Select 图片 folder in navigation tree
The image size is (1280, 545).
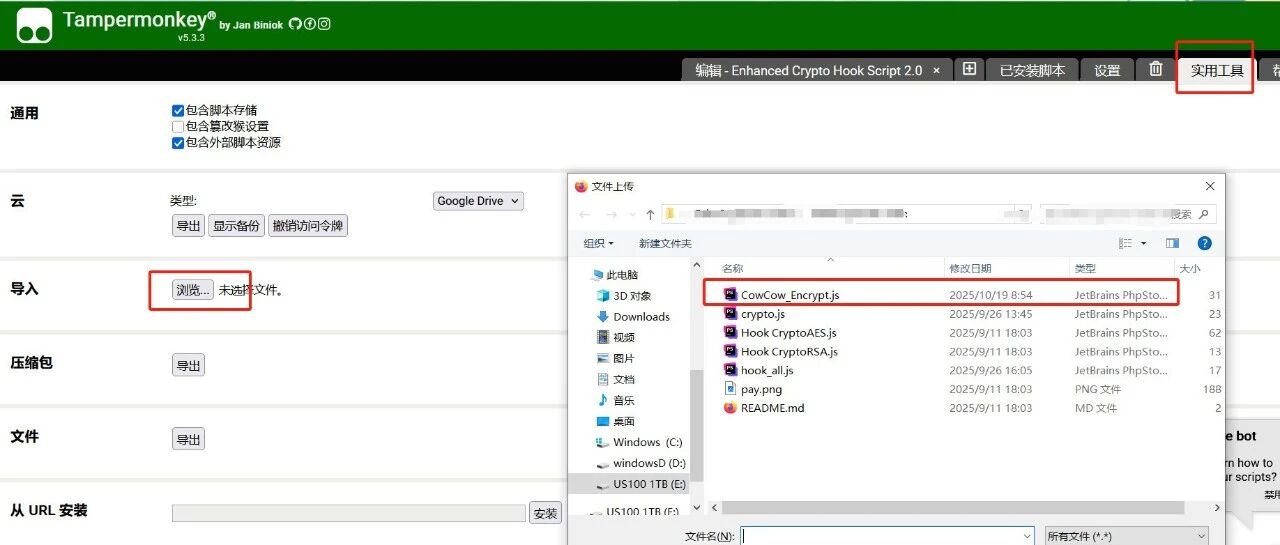click(x=615, y=359)
